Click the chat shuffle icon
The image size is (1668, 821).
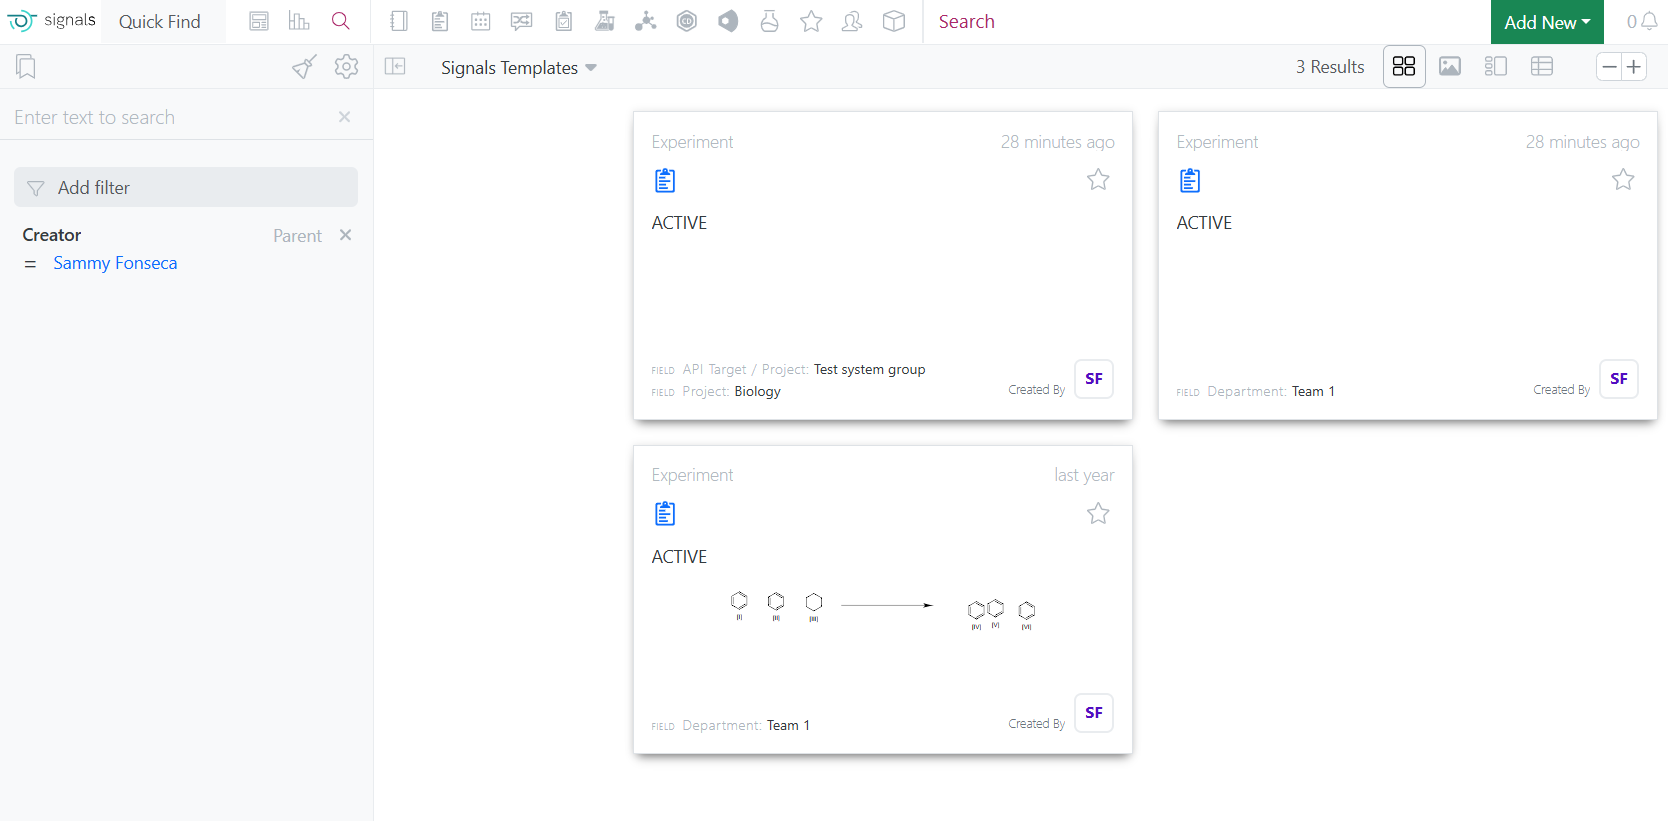click(522, 21)
